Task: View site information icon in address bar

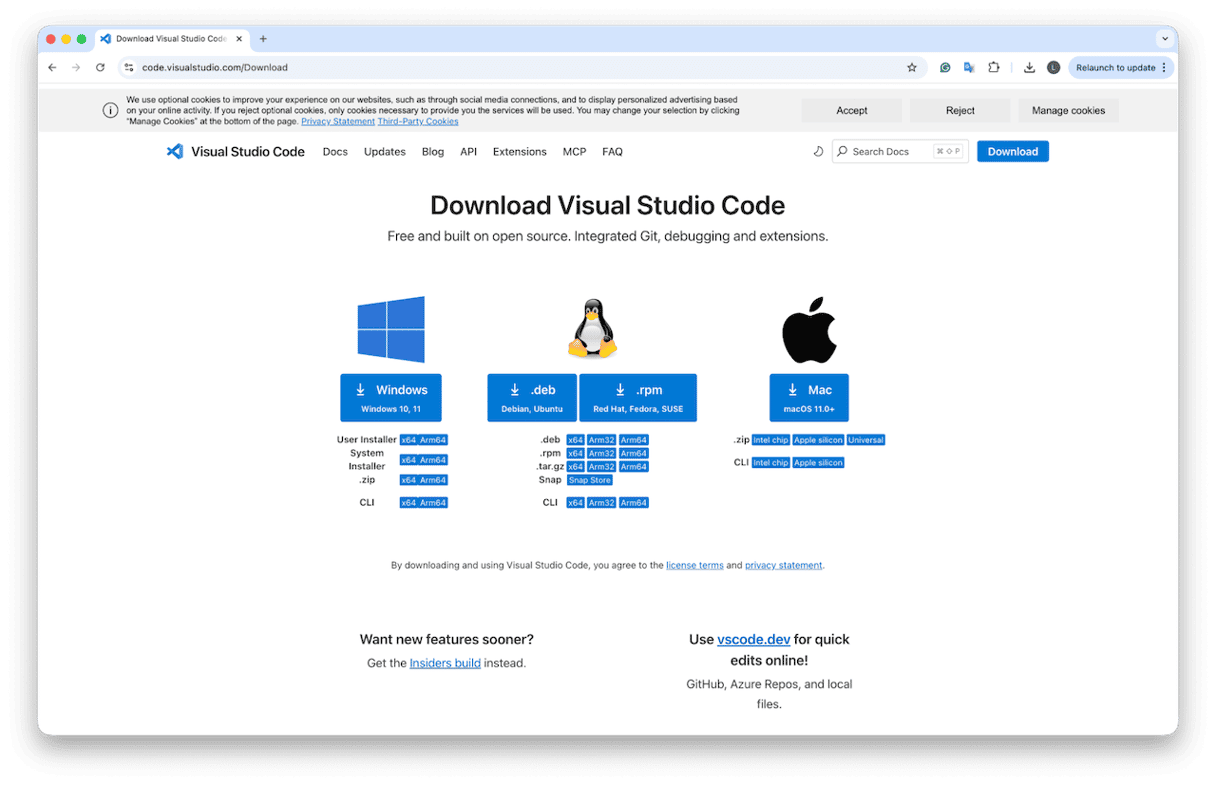Action: coord(129,68)
